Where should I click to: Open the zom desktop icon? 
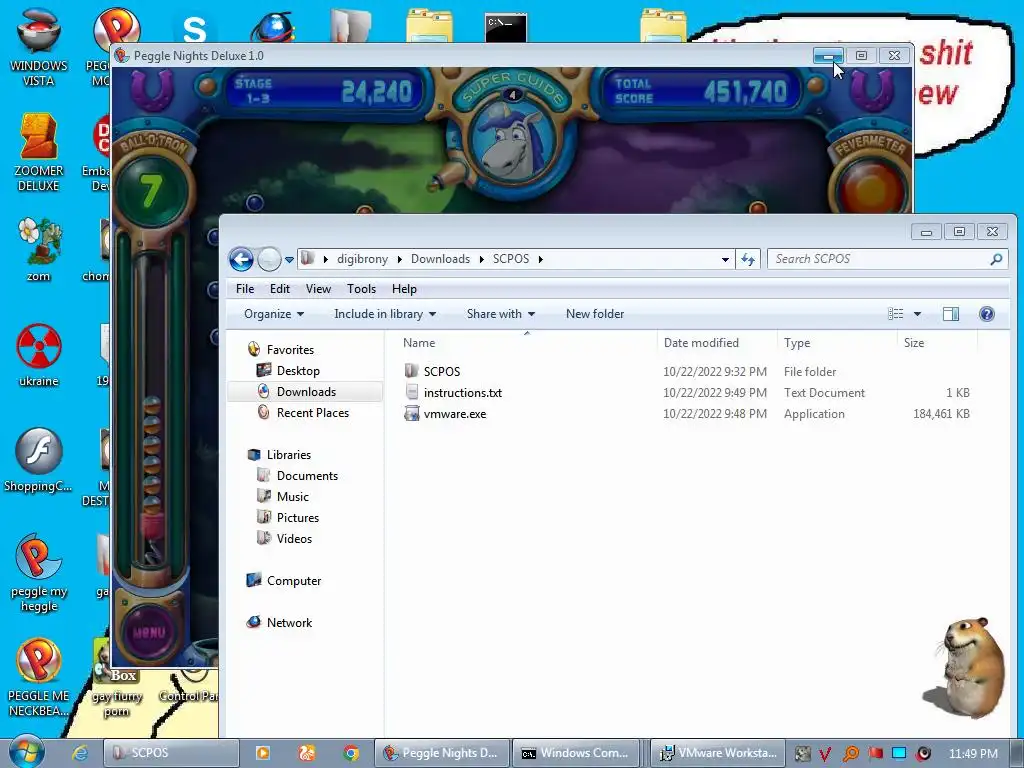39,249
